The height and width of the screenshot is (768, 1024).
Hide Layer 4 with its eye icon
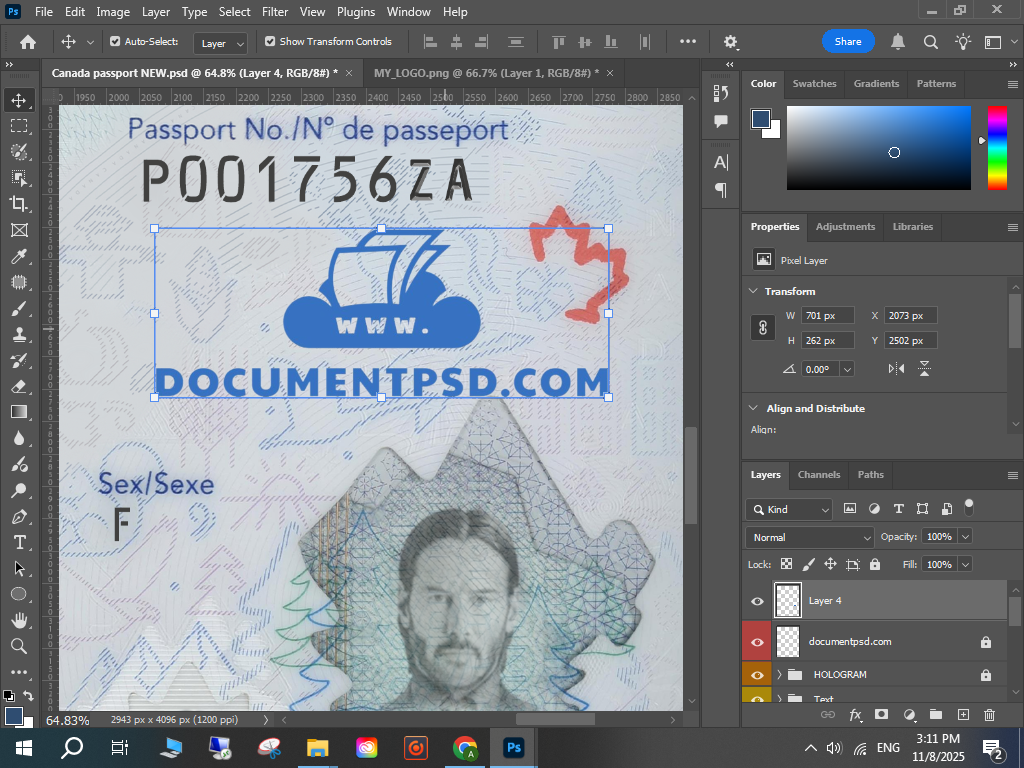point(757,601)
